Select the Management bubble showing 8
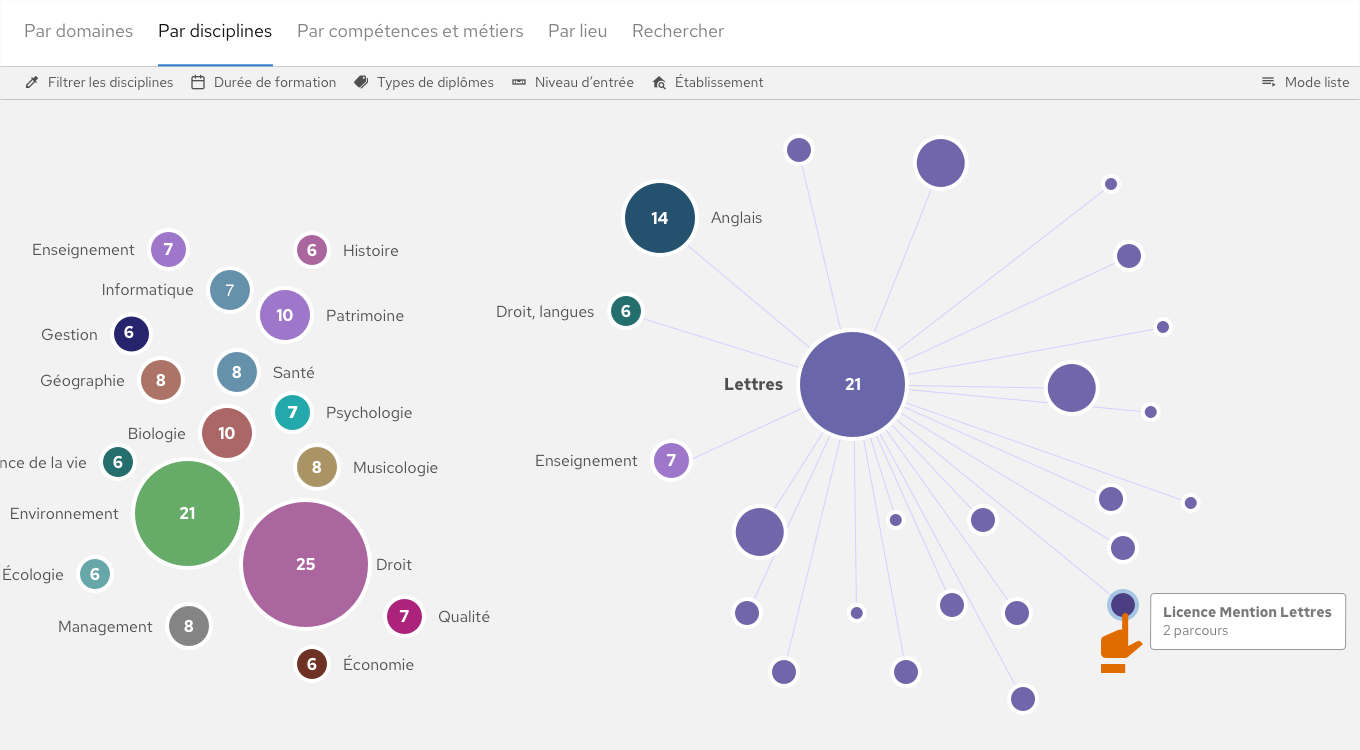1360x750 pixels. (189, 626)
